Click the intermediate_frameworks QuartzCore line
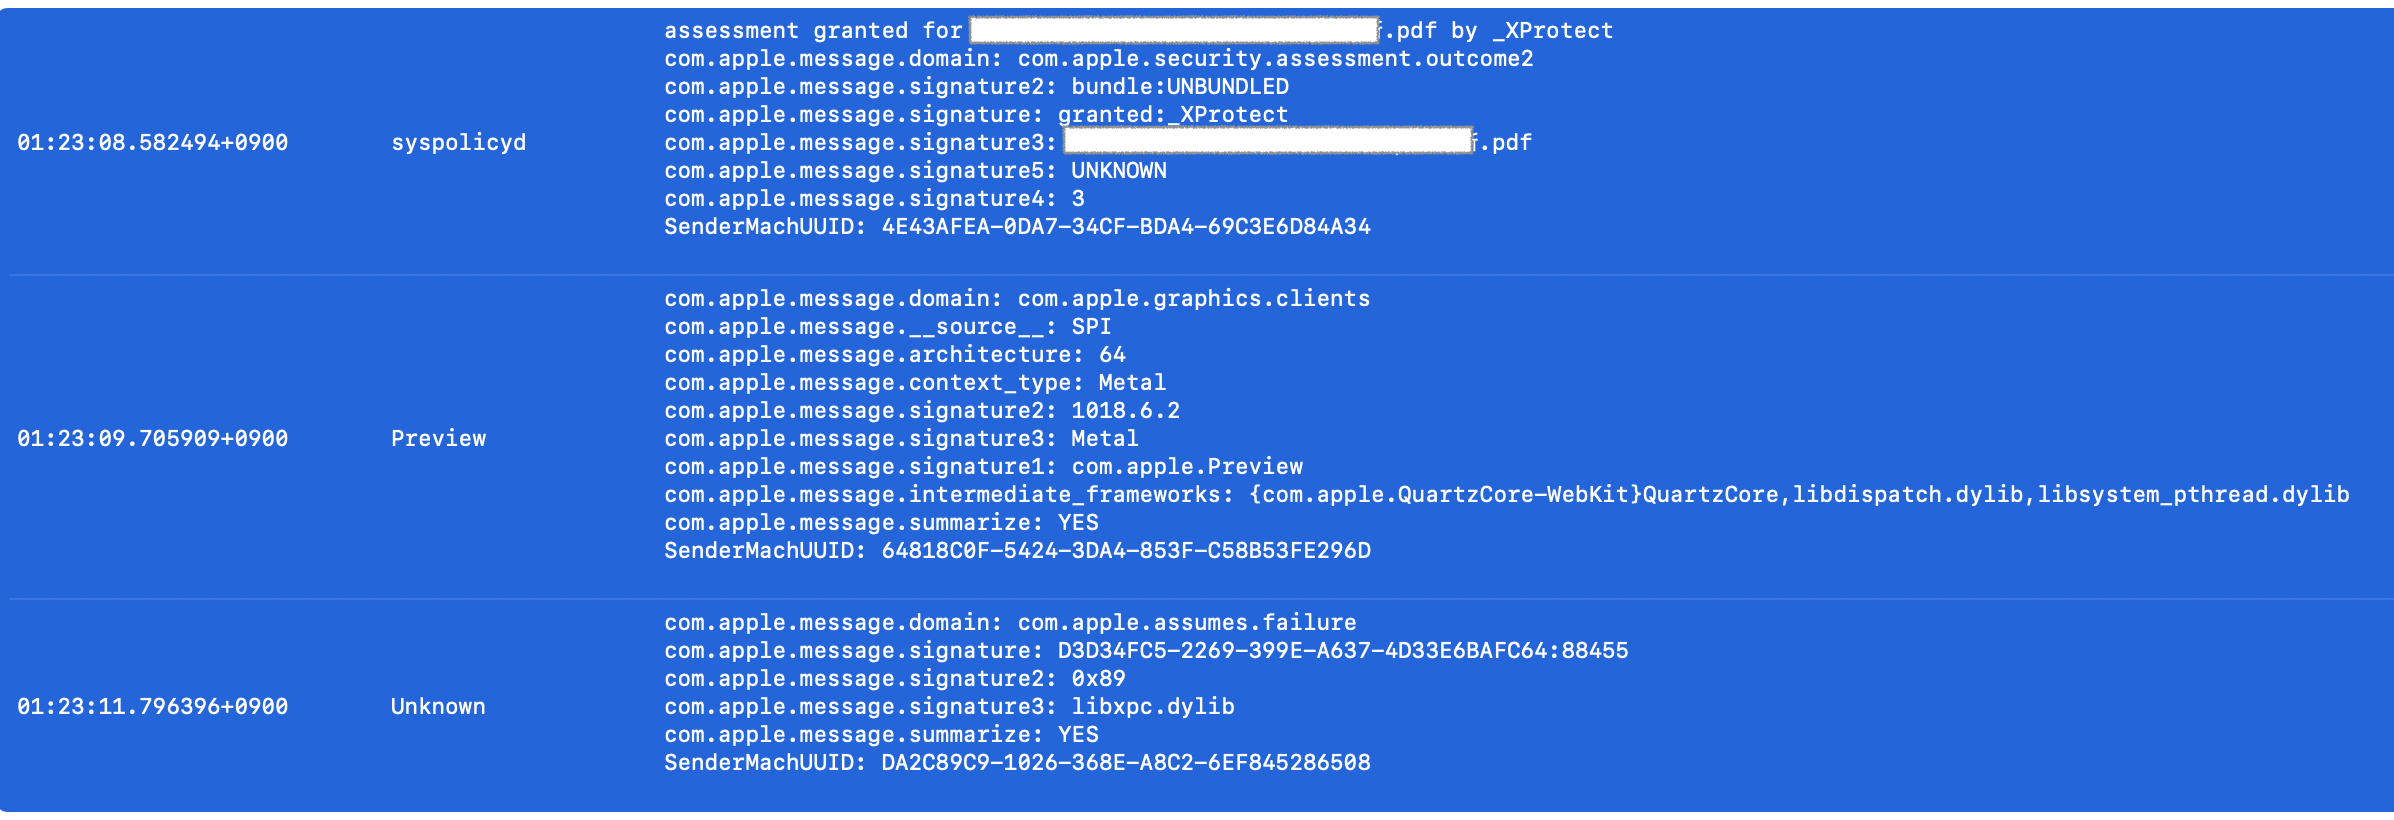 coord(1506,495)
